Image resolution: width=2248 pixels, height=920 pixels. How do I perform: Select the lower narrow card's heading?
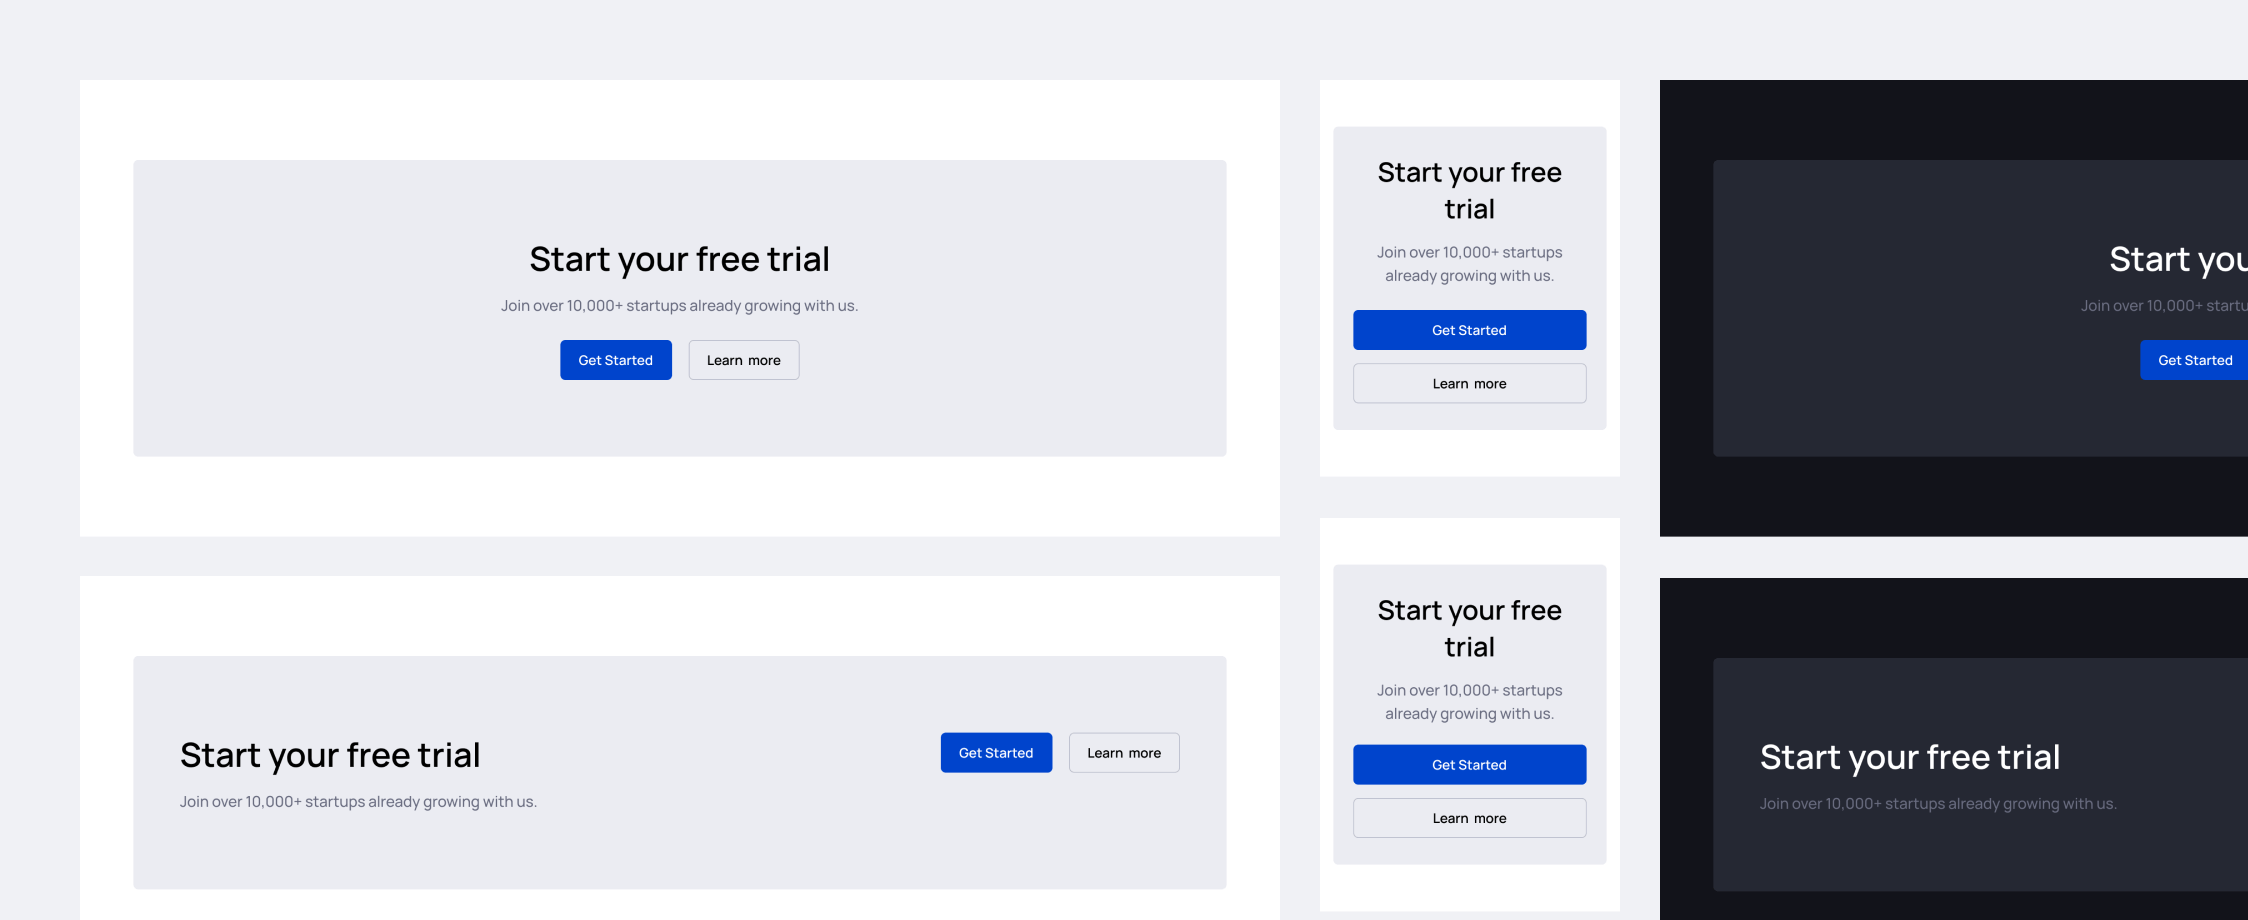(x=1469, y=629)
